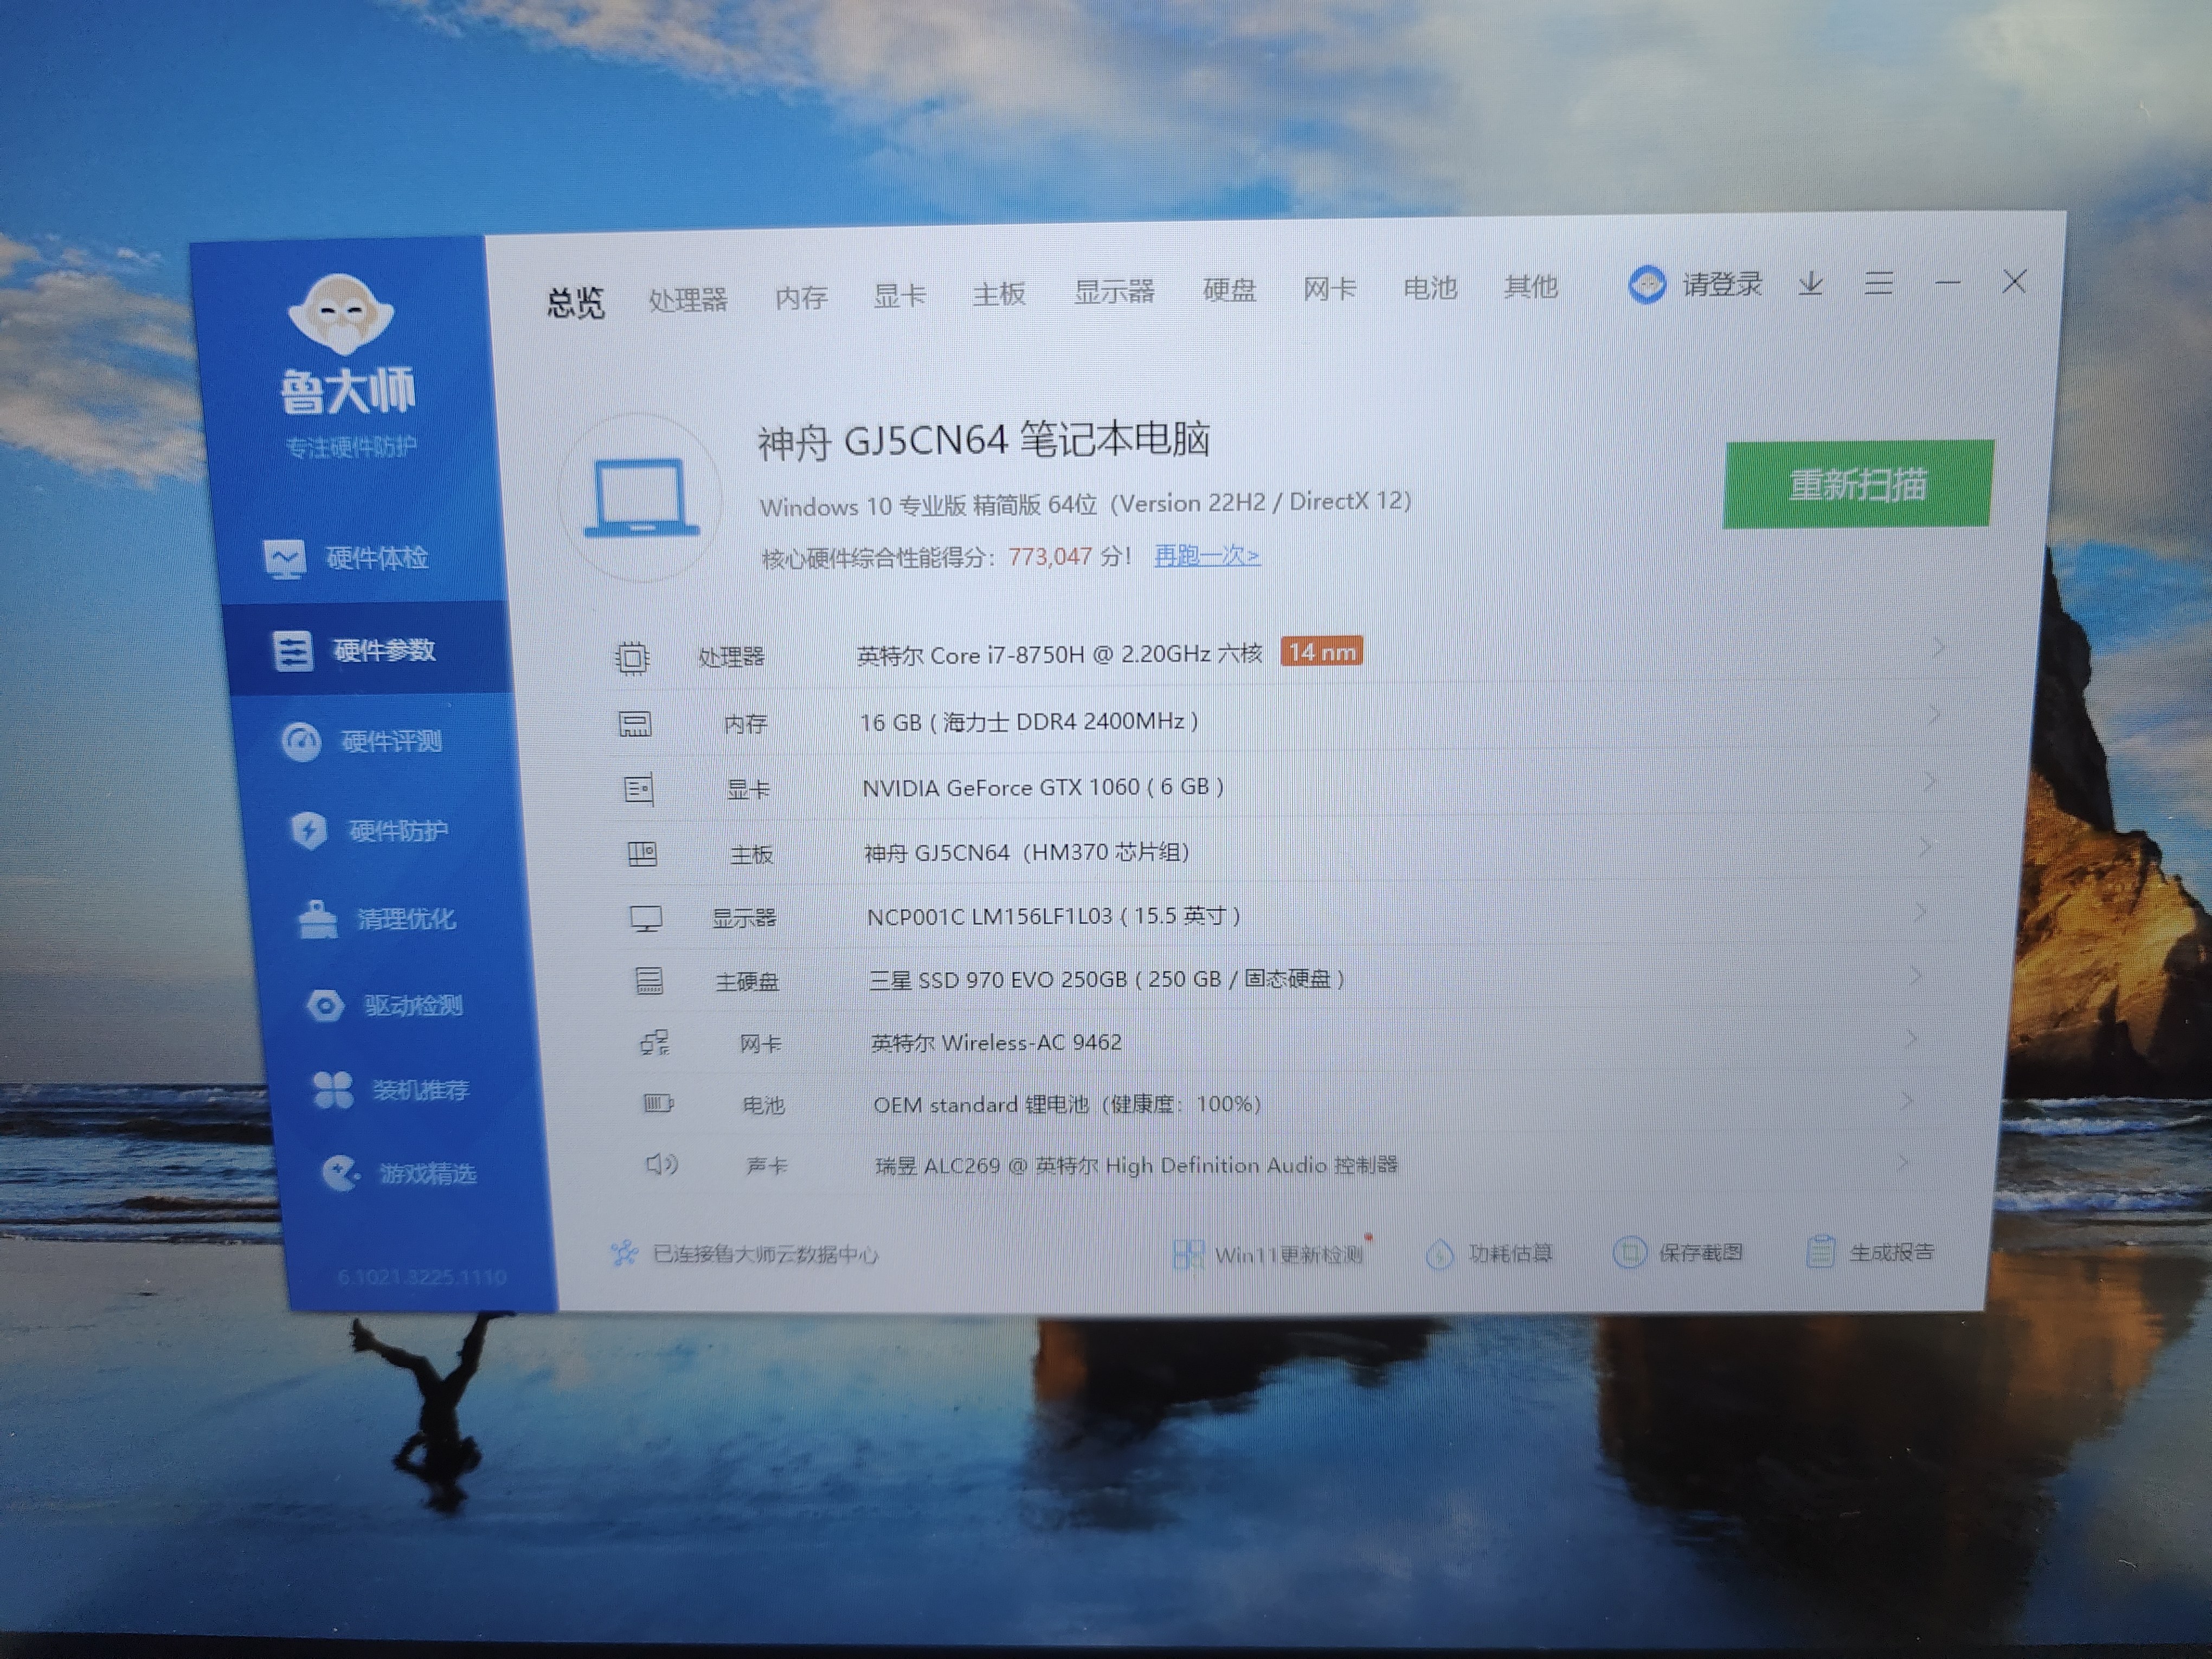Click the download arrow icon

point(1810,284)
